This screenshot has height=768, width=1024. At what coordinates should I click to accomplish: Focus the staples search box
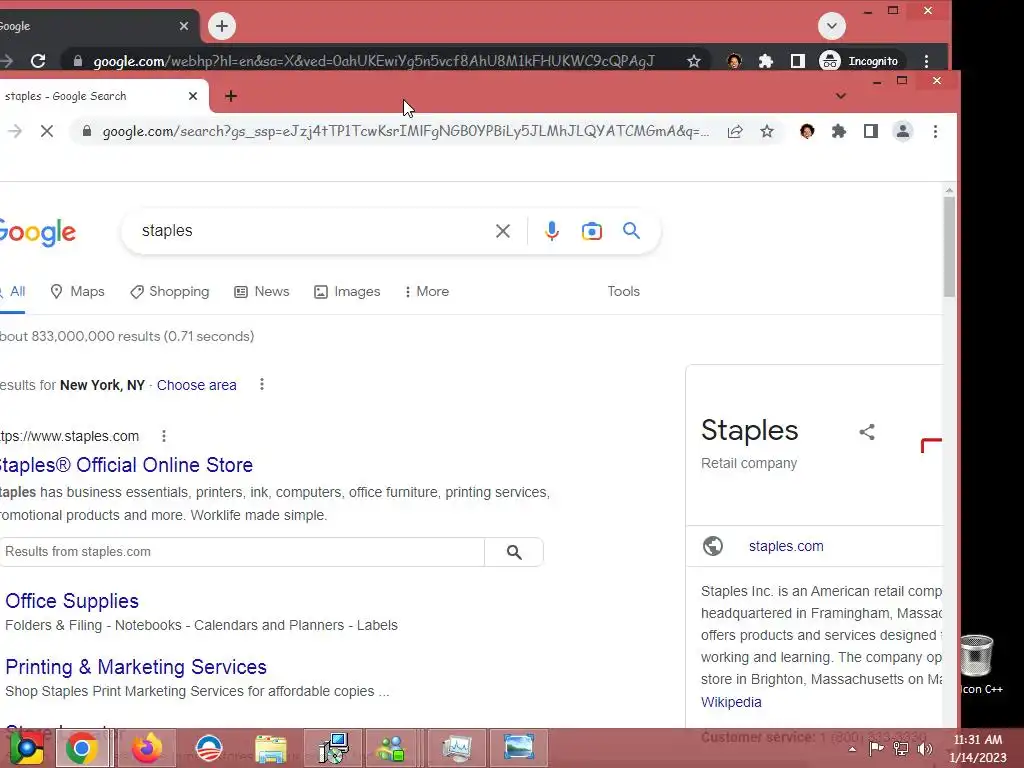coord(313,231)
